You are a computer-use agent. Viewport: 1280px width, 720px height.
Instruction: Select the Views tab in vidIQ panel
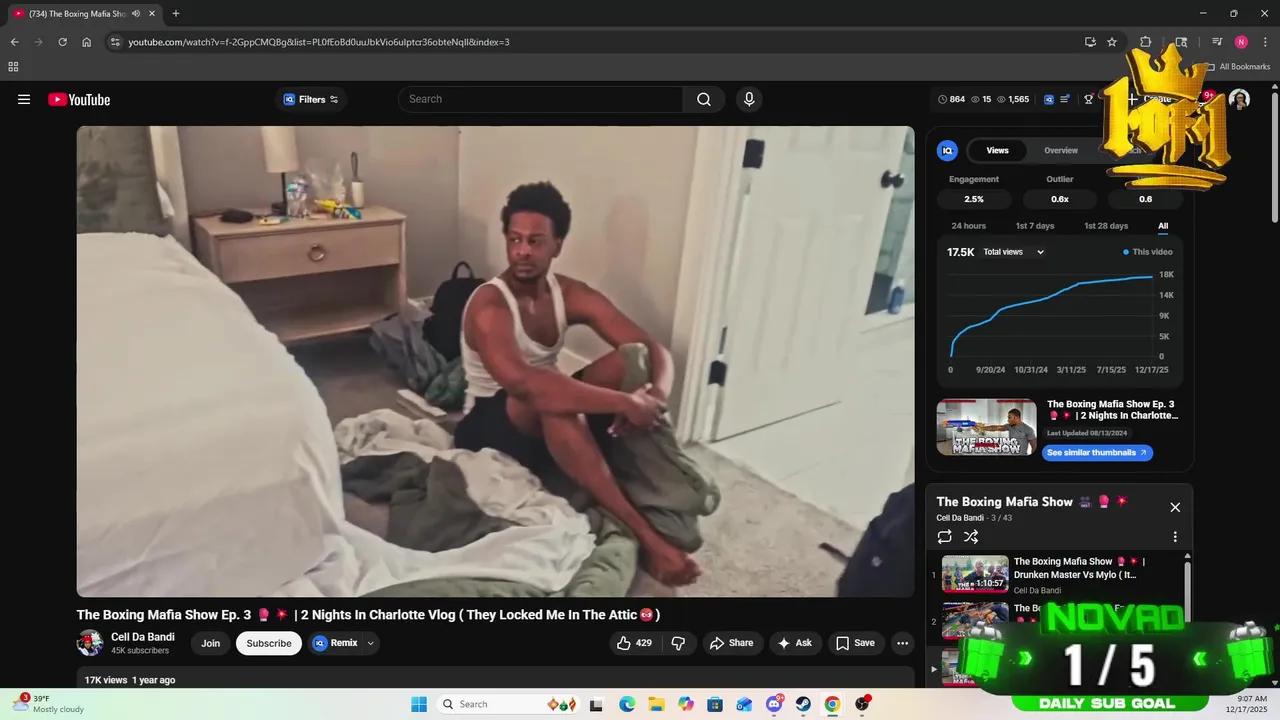tap(998, 150)
